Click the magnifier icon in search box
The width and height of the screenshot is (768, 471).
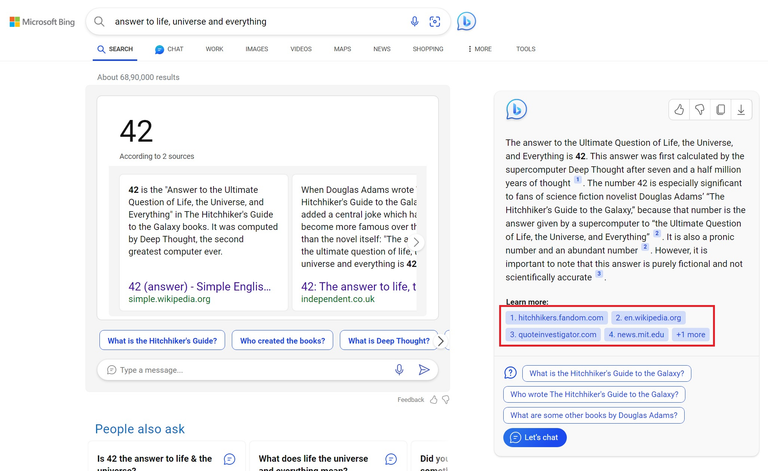(99, 22)
